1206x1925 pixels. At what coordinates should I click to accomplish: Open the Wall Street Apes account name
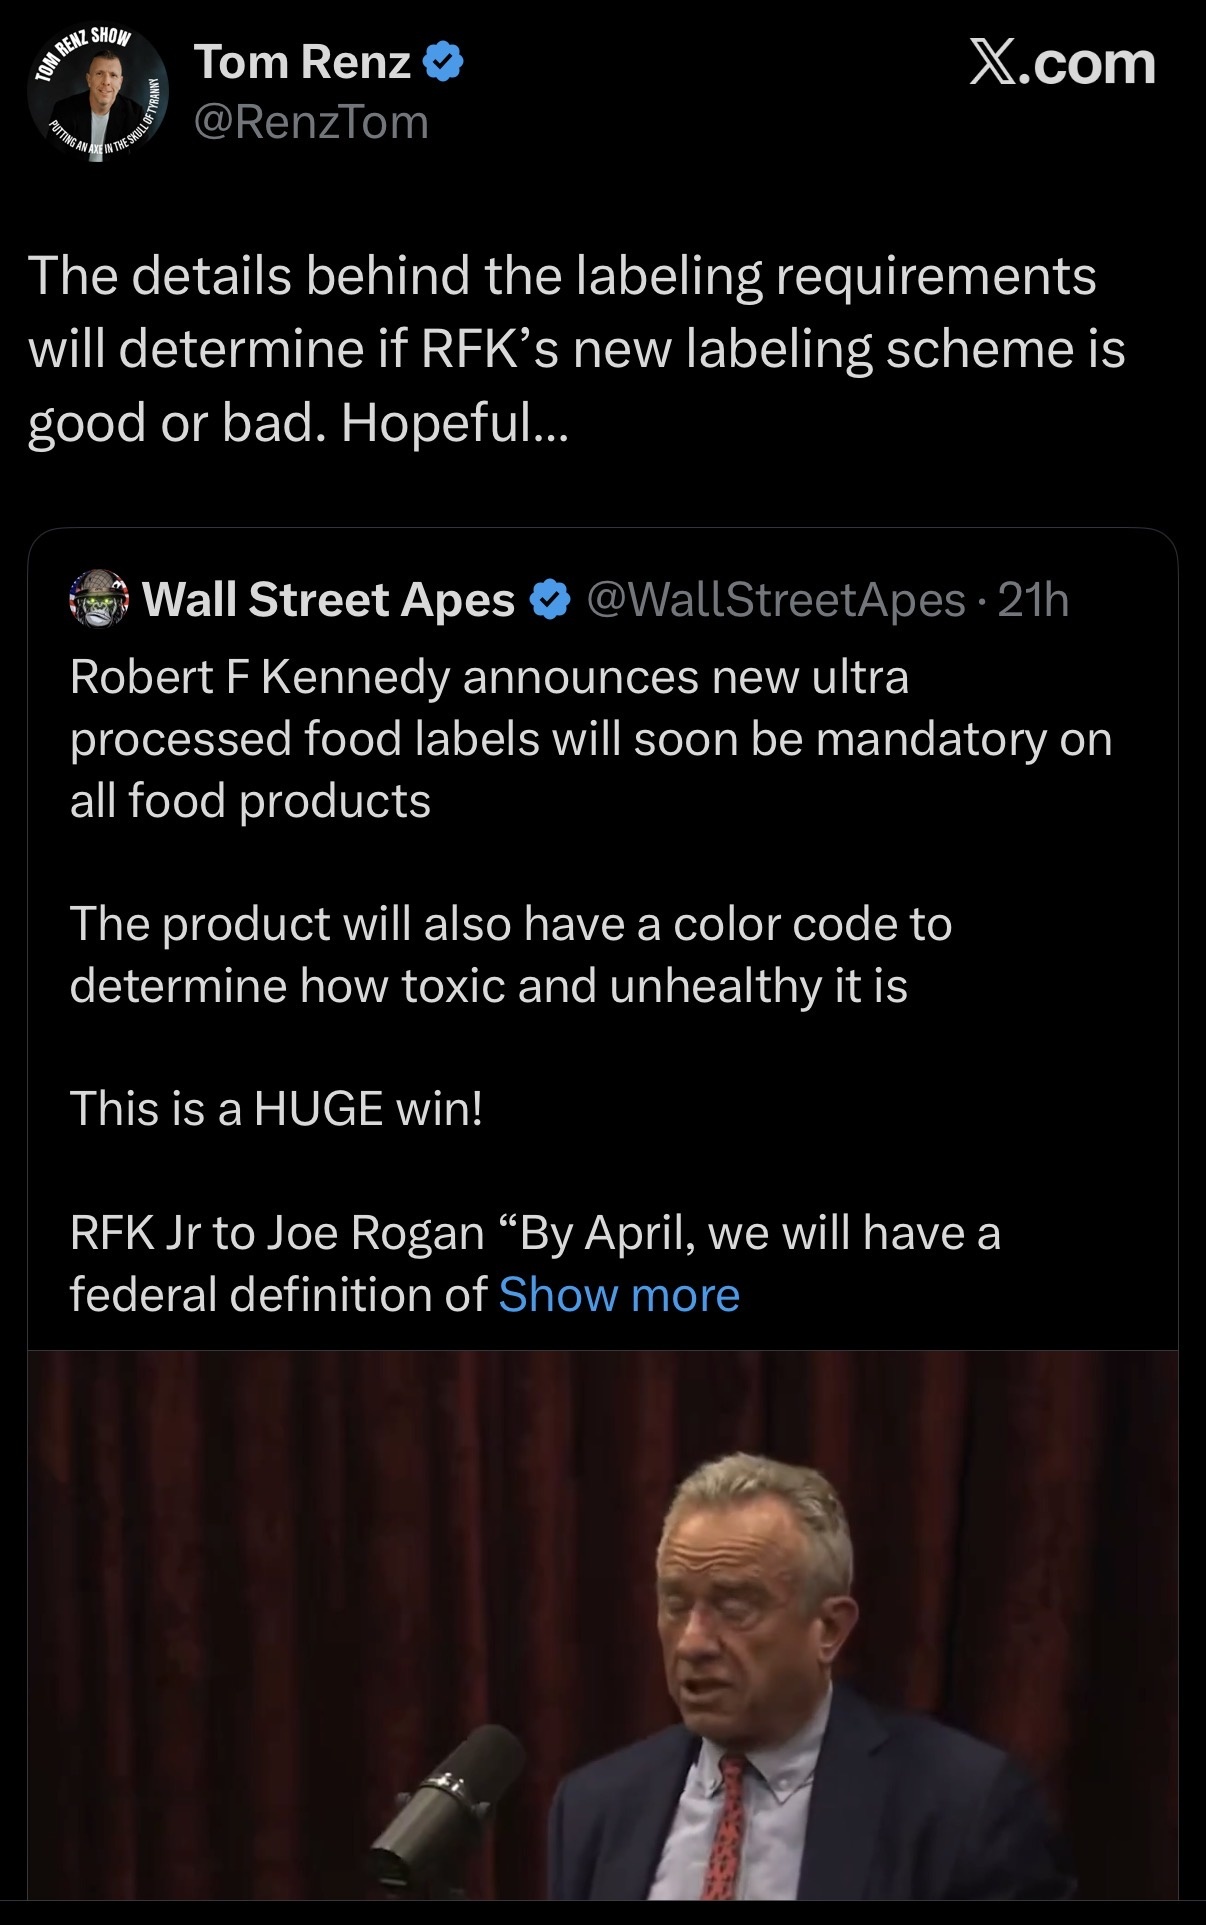point(328,600)
